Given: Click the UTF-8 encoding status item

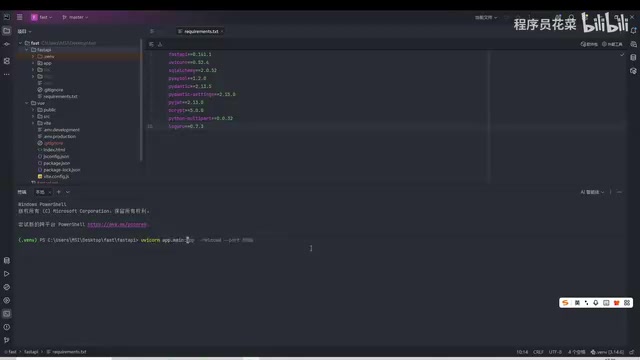Looking at the screenshot, I should [556, 352].
